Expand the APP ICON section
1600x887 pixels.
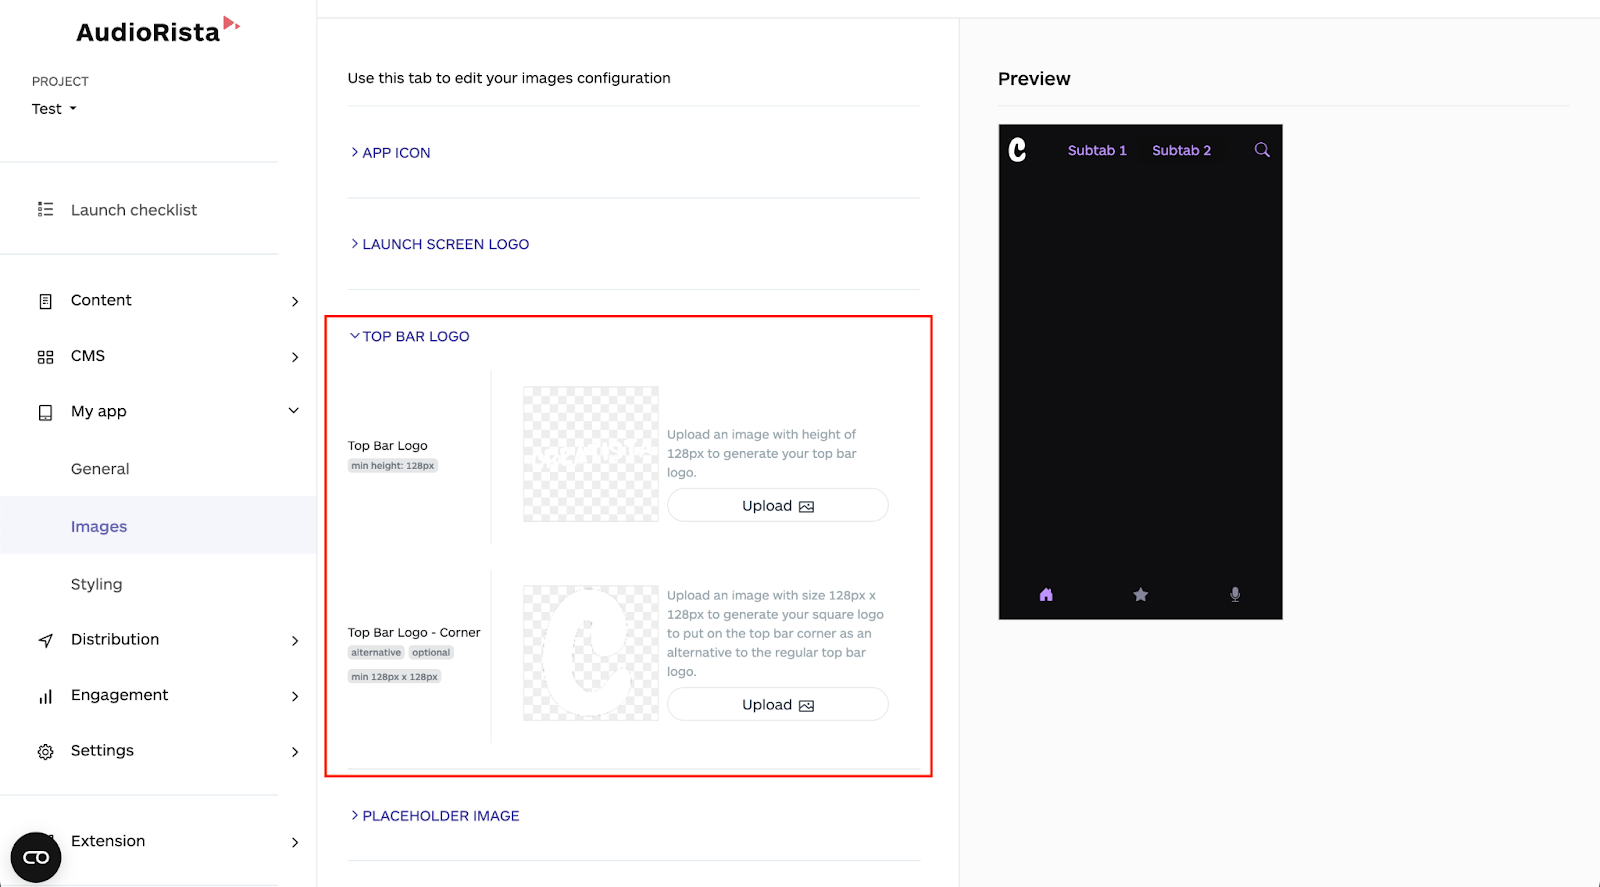pyautogui.click(x=390, y=153)
